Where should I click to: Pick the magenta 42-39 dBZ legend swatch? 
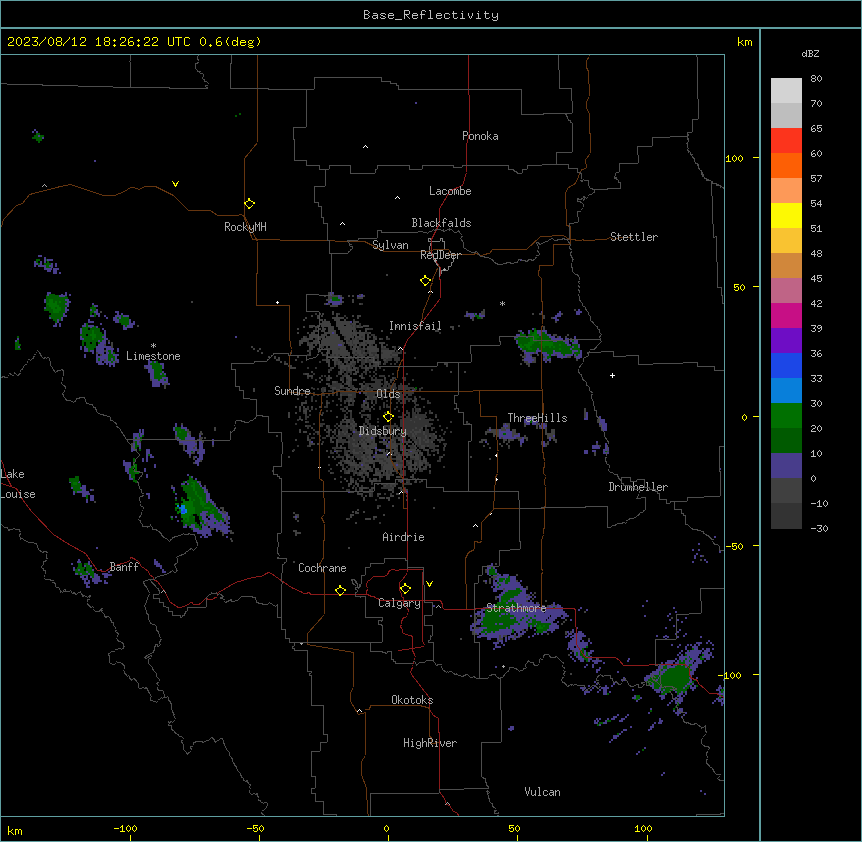click(x=786, y=315)
